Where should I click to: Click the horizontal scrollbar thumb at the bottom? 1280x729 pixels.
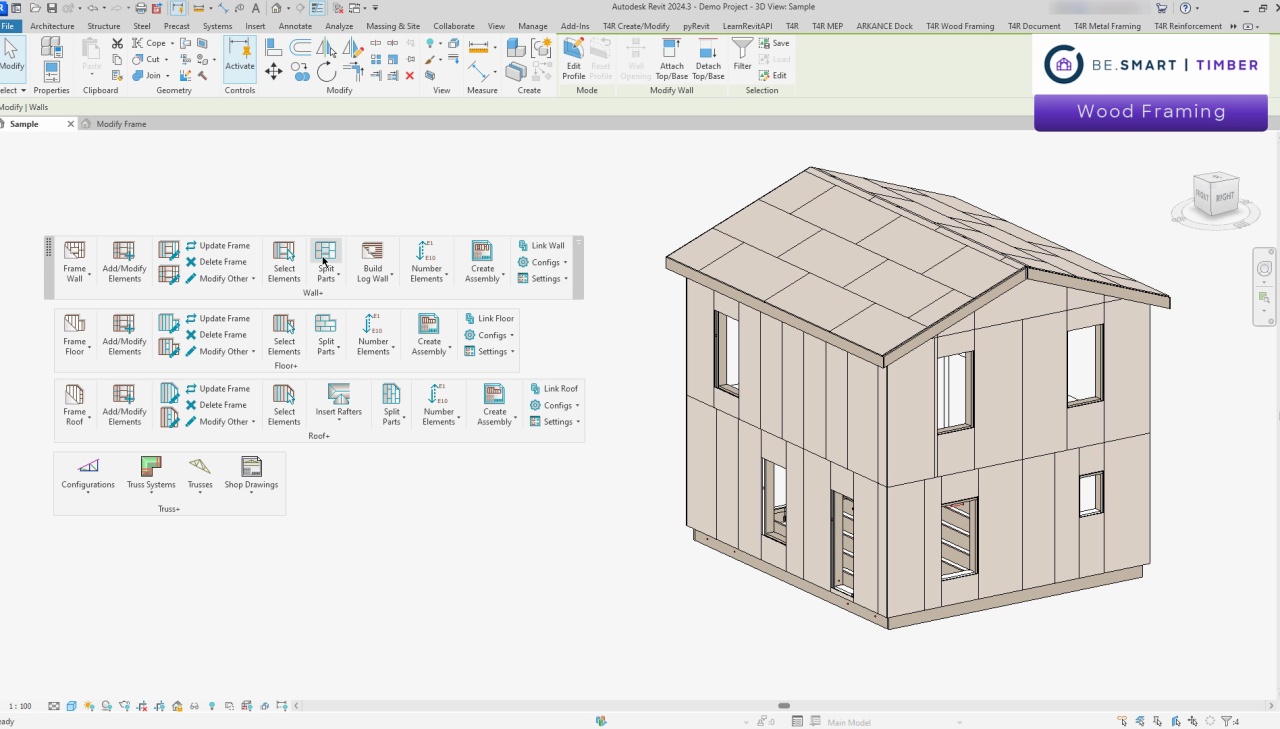point(784,706)
